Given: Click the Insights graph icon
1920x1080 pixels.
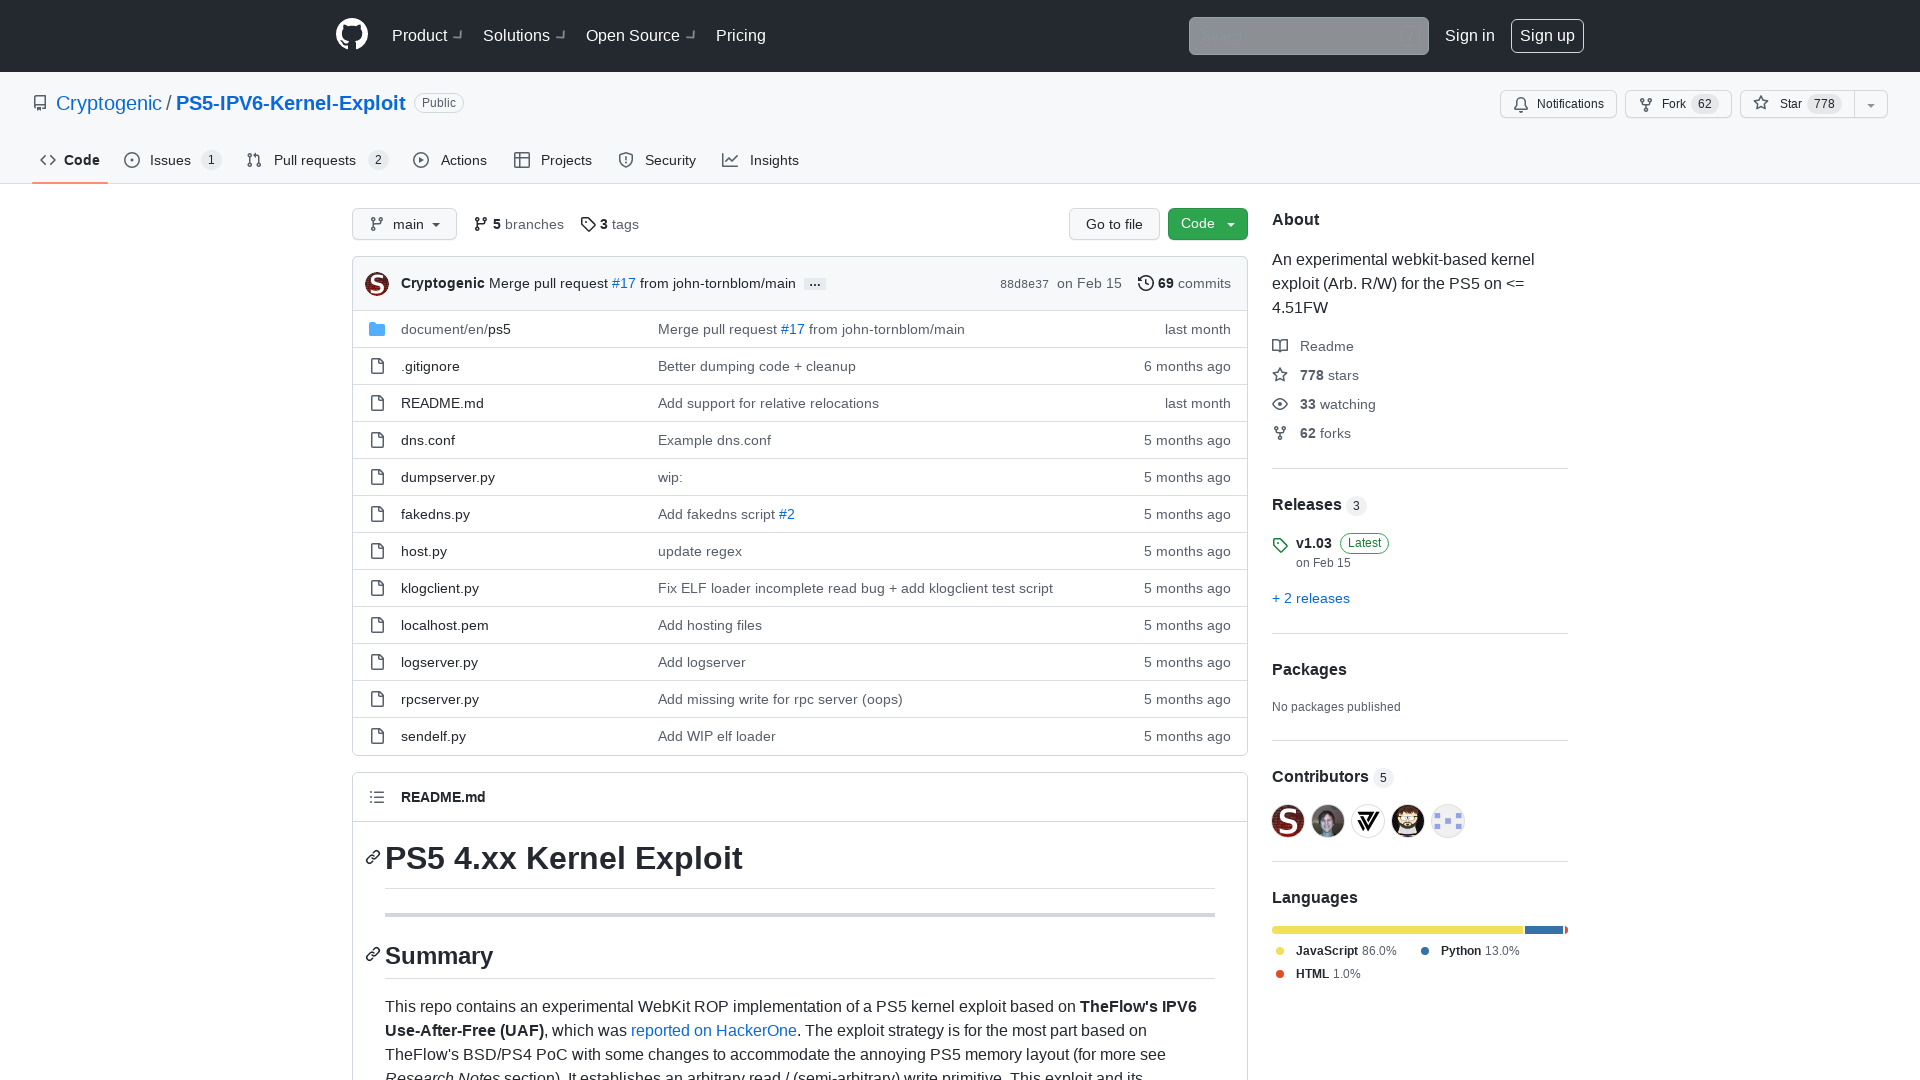Looking at the screenshot, I should coord(731,160).
